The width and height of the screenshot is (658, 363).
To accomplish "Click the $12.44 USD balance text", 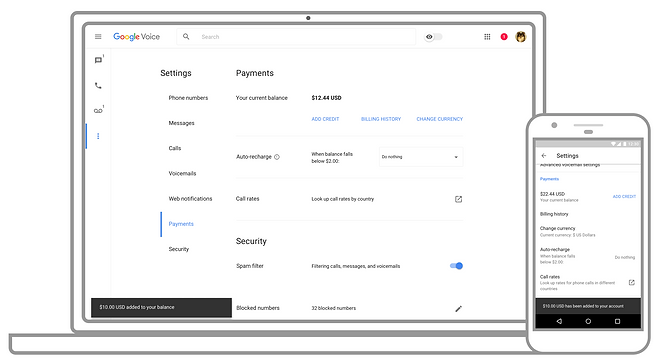I will tap(326, 98).
